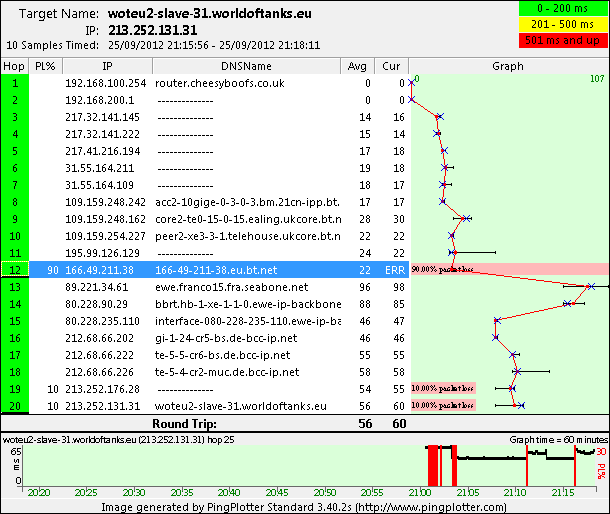610x514 pixels.
Task: Click the router.cheesyboofs.co.uk DNS name
Action: click(220, 83)
